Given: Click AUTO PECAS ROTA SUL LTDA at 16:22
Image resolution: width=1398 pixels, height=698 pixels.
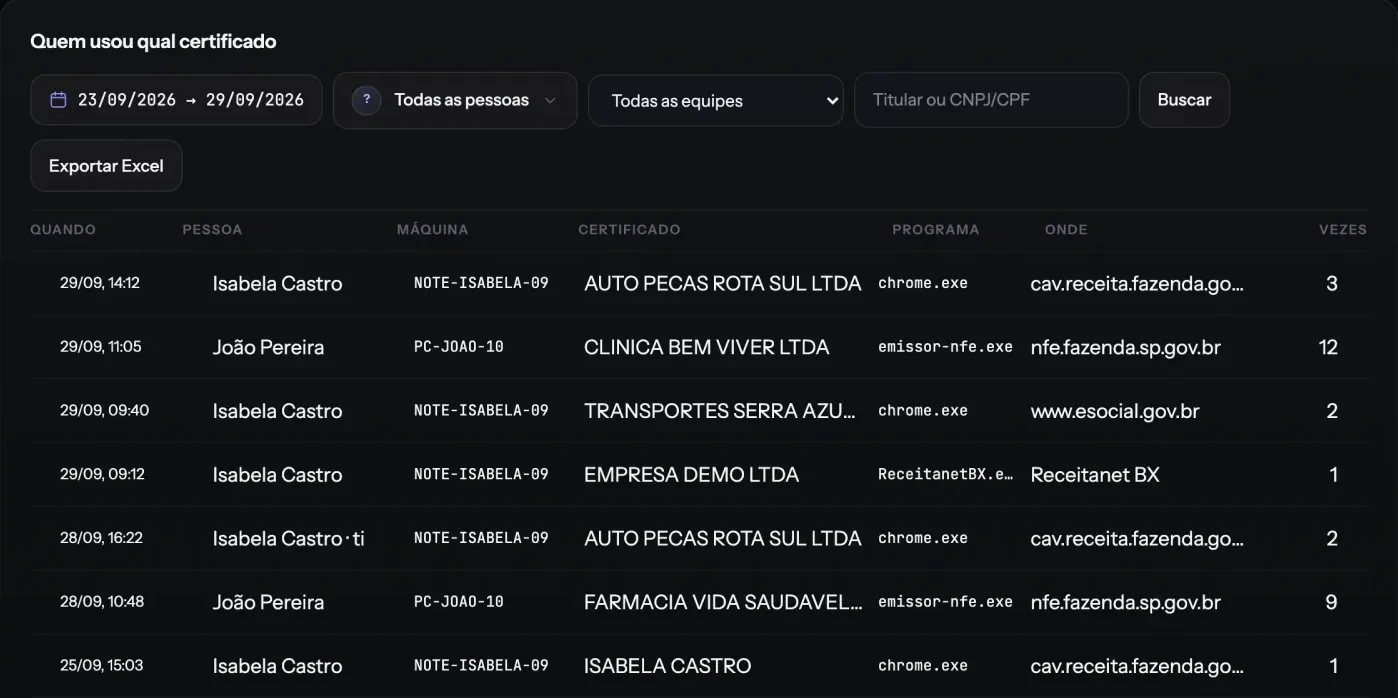Looking at the screenshot, I should pyautogui.click(x=722, y=539).
